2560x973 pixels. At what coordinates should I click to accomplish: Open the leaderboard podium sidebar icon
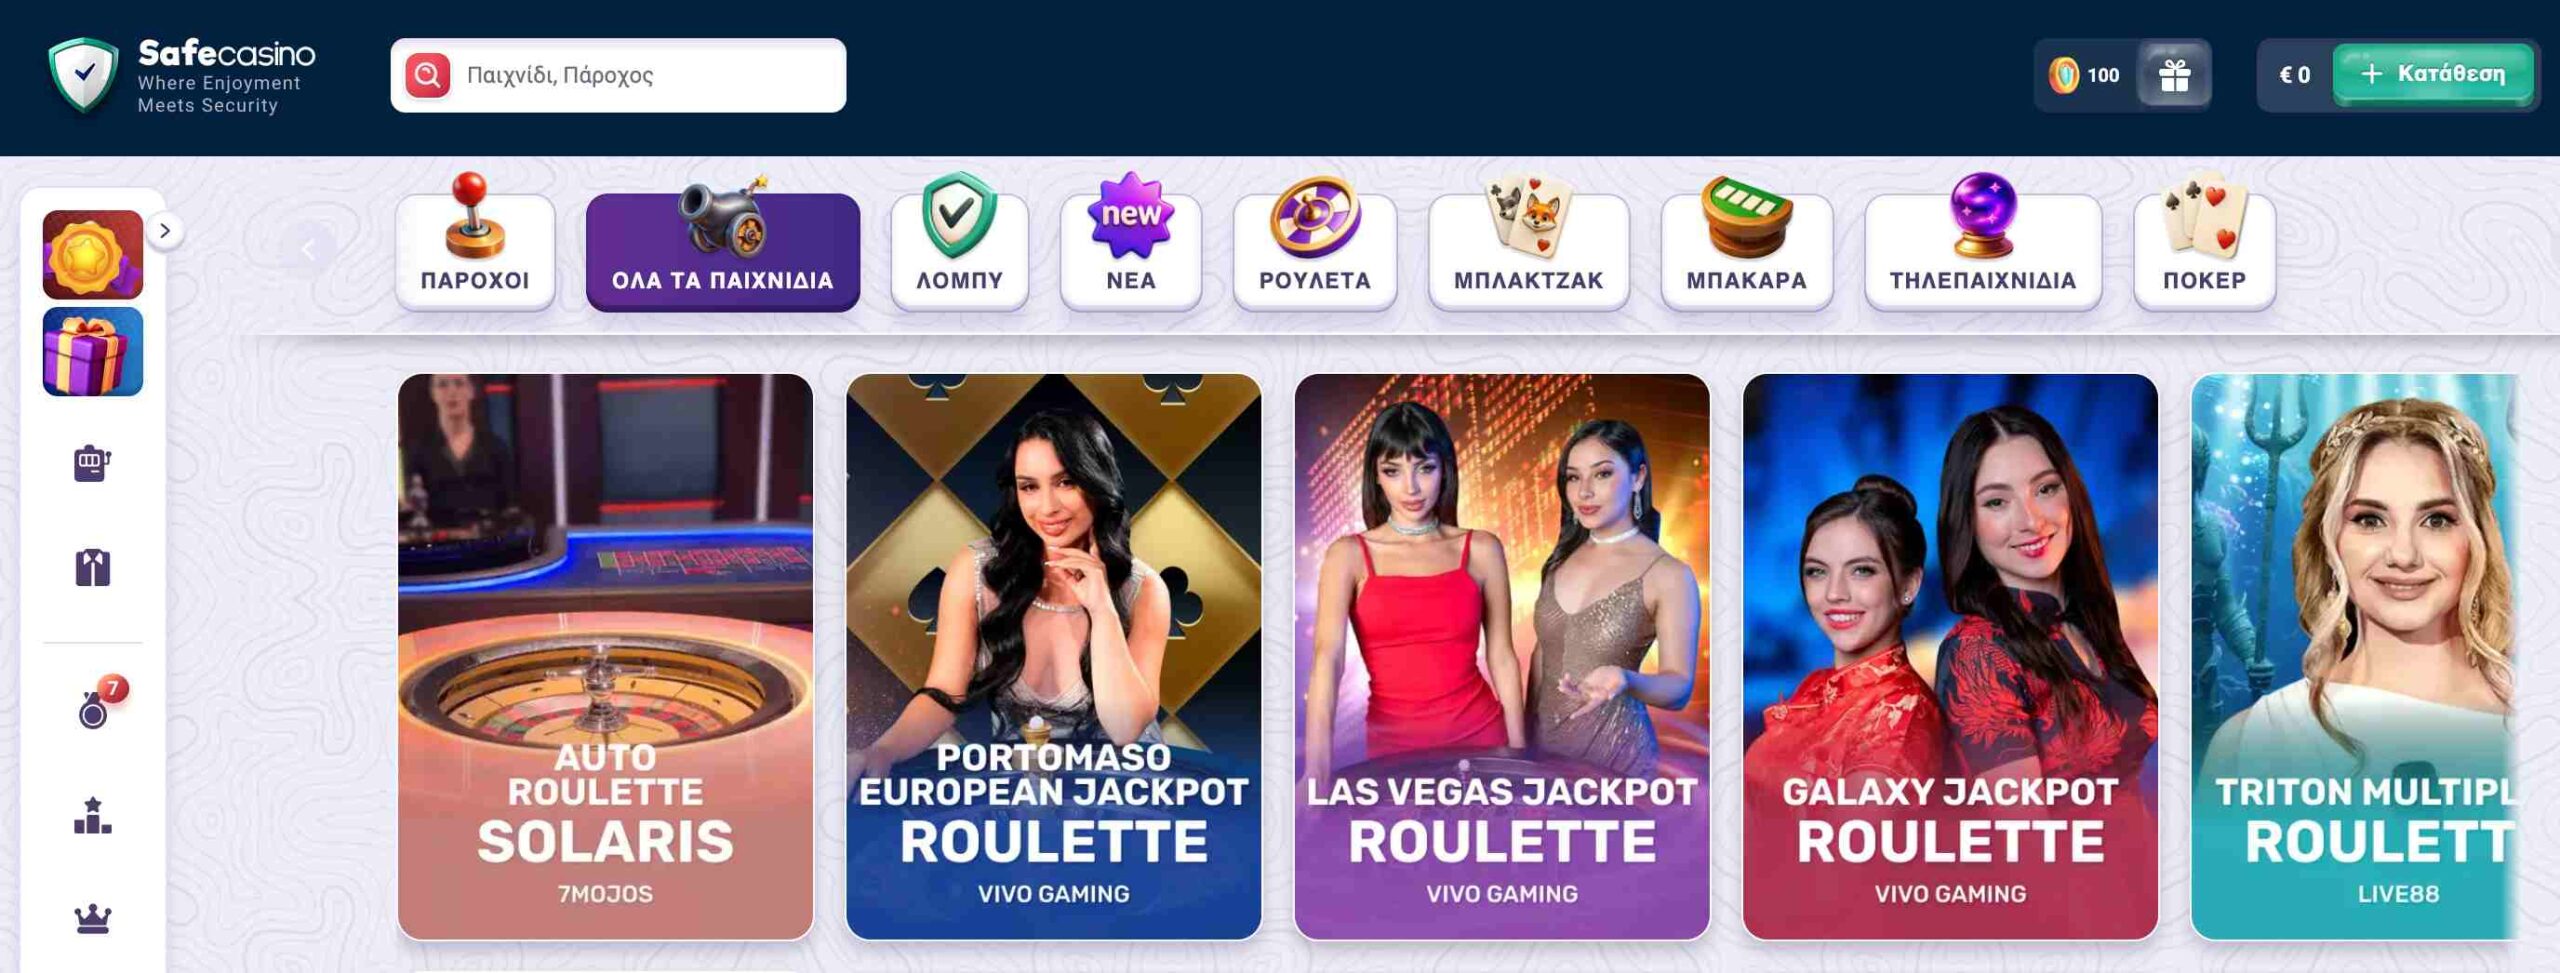pyautogui.click(x=93, y=816)
